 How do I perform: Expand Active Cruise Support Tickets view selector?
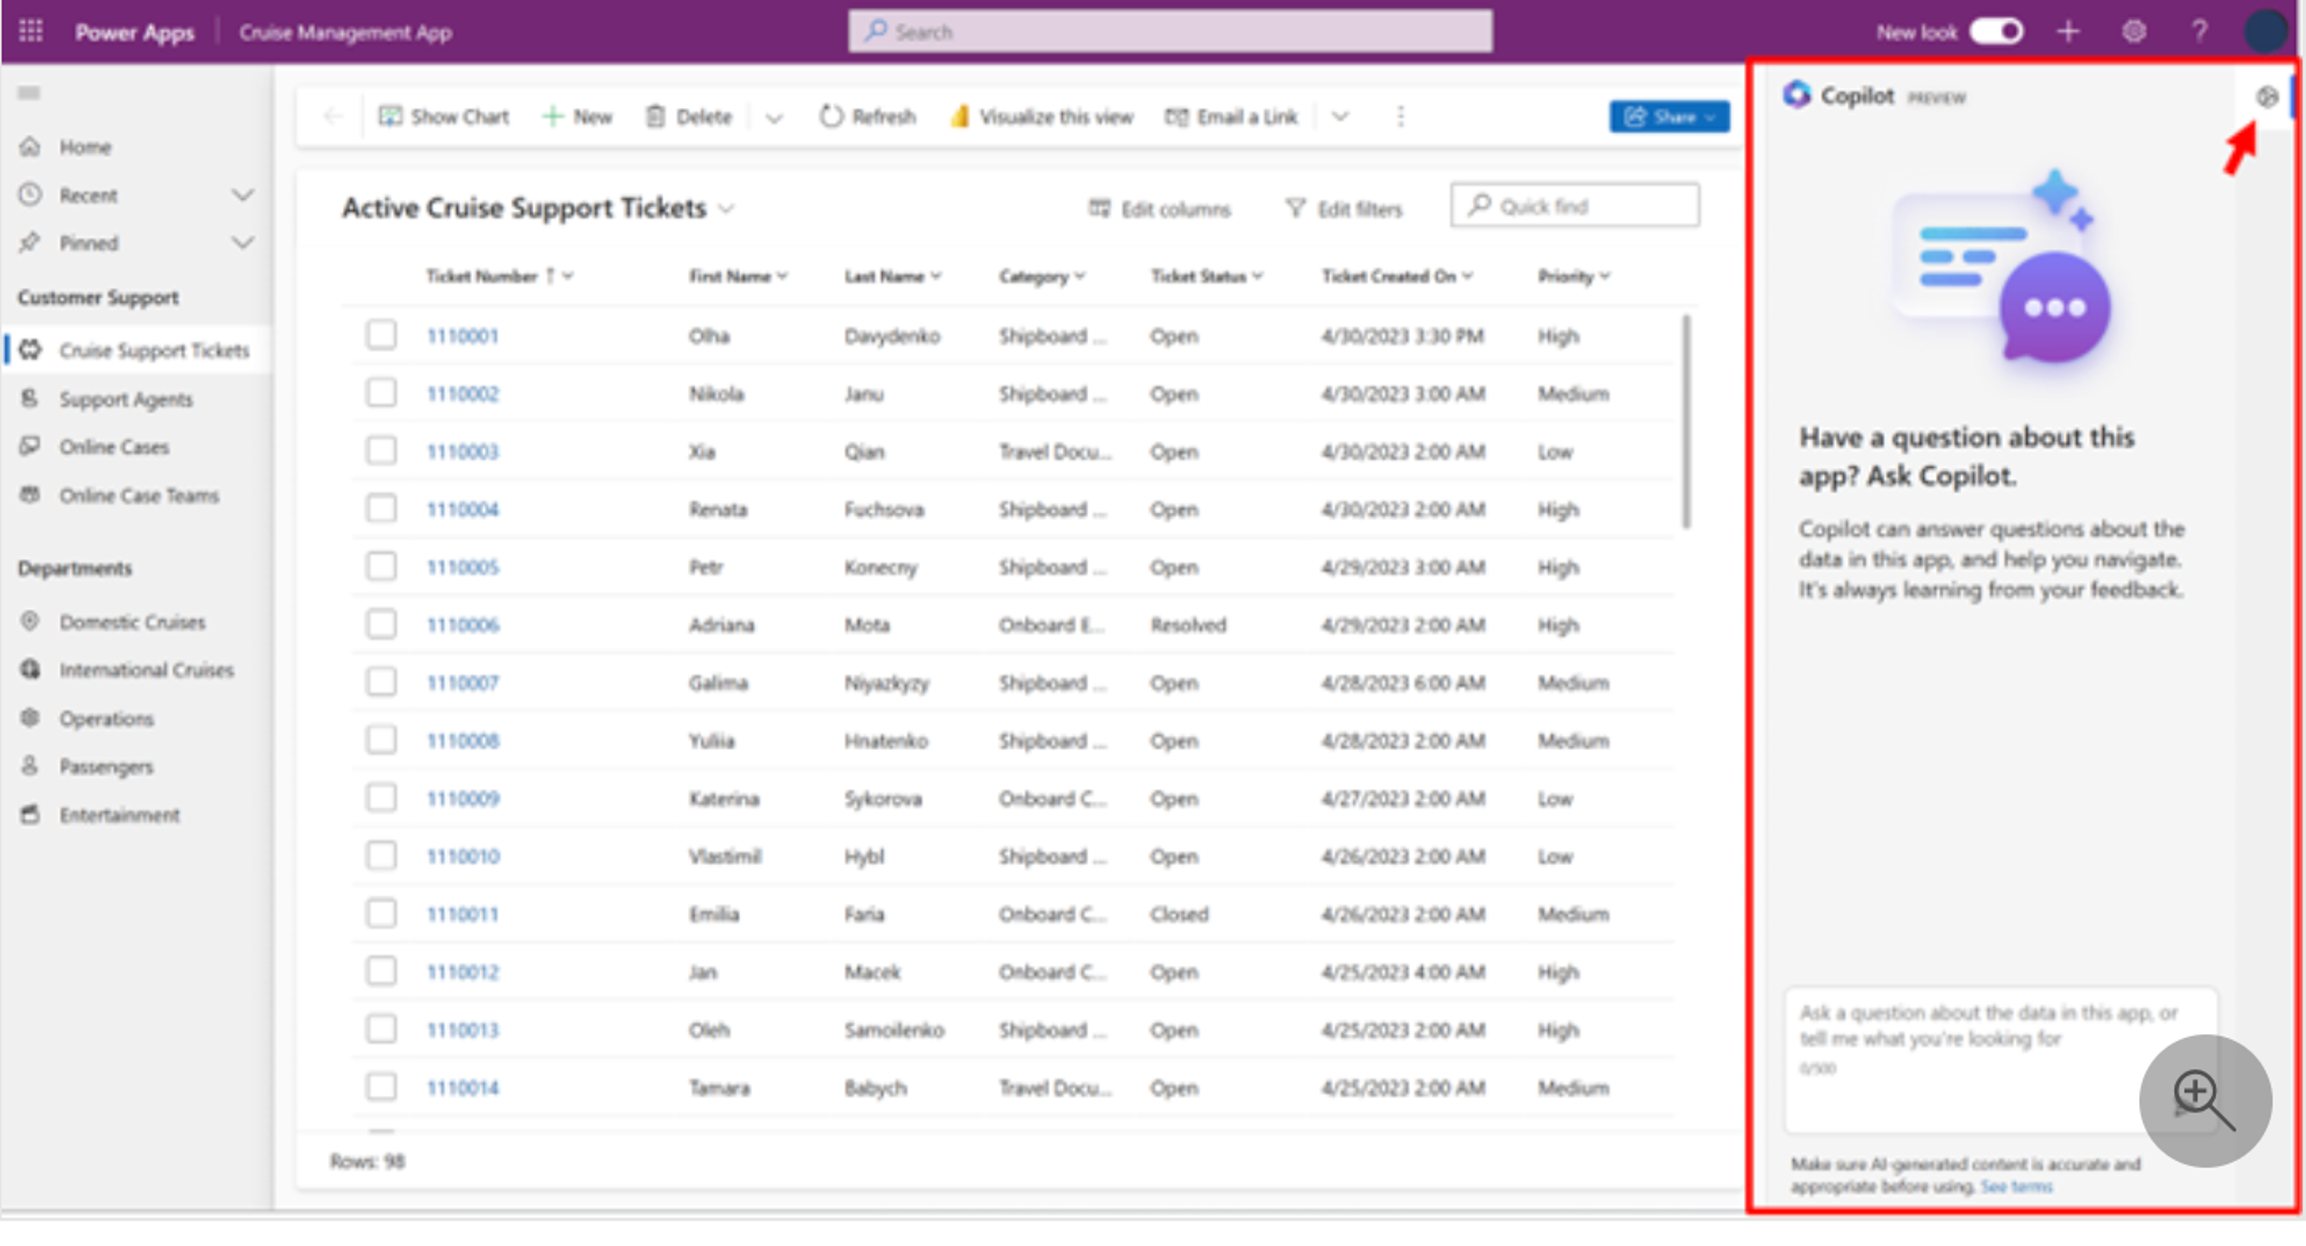point(727,209)
